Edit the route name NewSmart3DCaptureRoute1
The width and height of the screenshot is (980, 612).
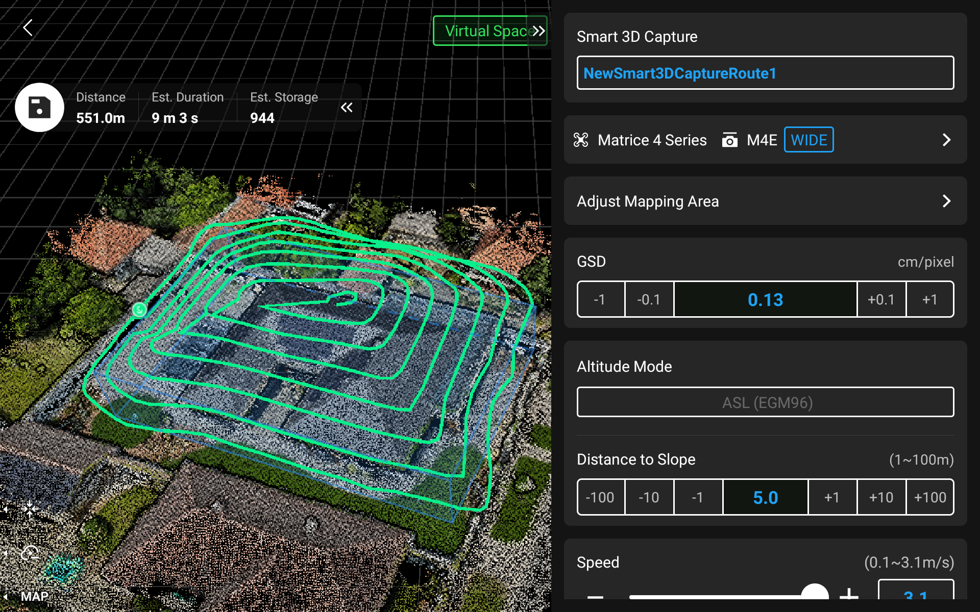pos(765,73)
